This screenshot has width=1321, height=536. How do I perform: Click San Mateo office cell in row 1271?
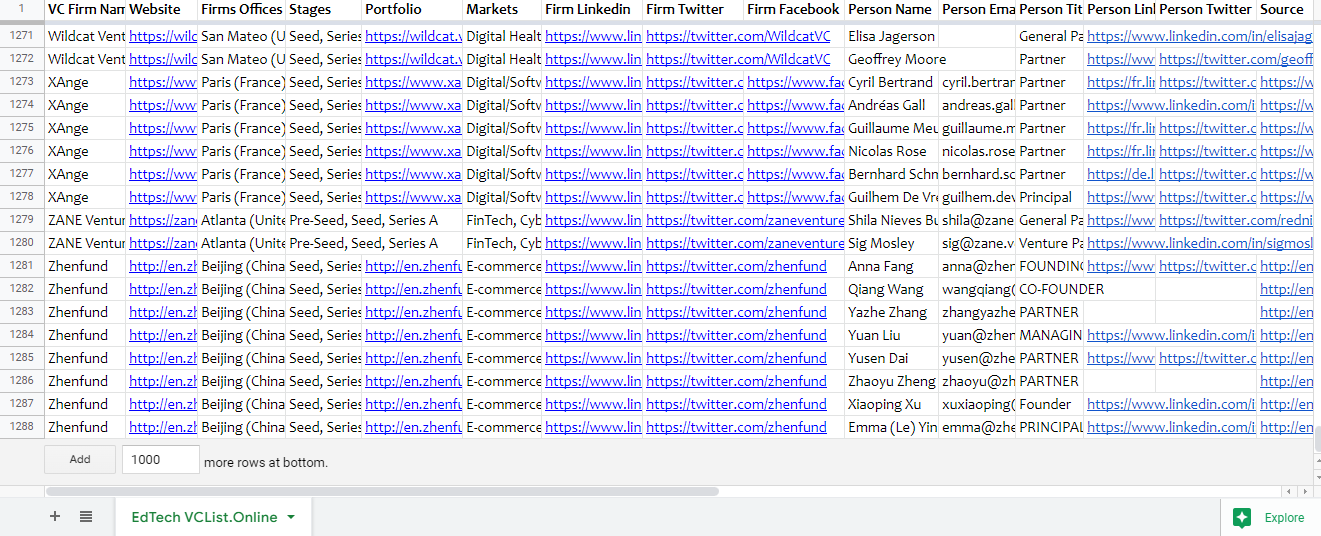[x=242, y=36]
